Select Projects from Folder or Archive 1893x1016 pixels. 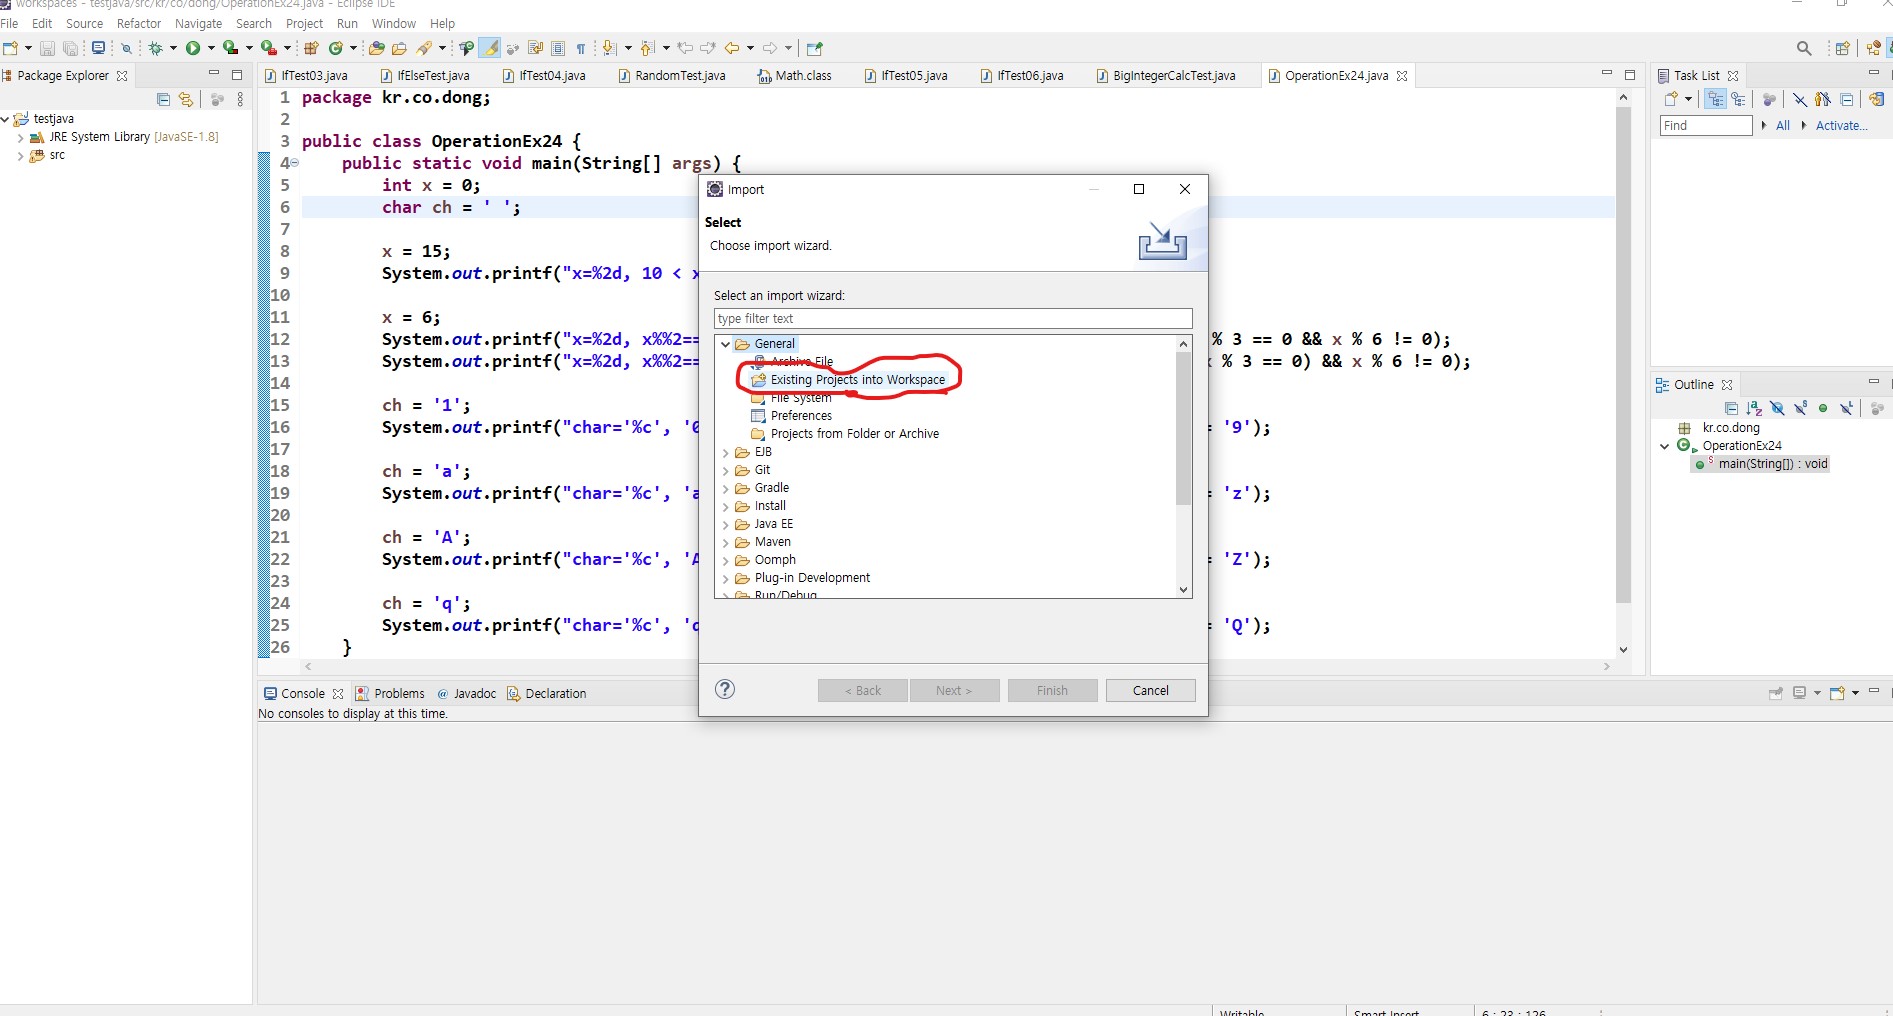pos(854,434)
